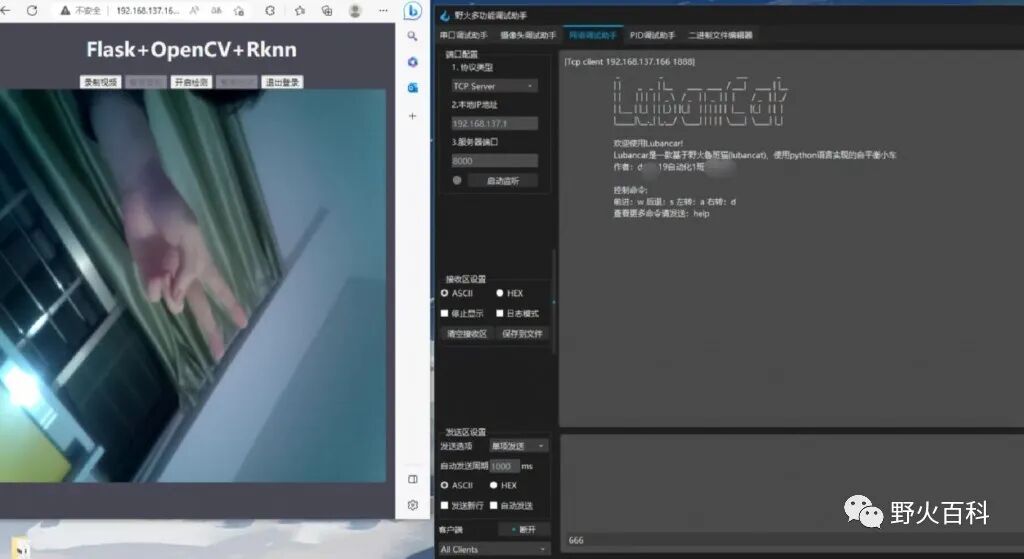
Task: Click the browser address bar URL
Action: (x=147, y=10)
